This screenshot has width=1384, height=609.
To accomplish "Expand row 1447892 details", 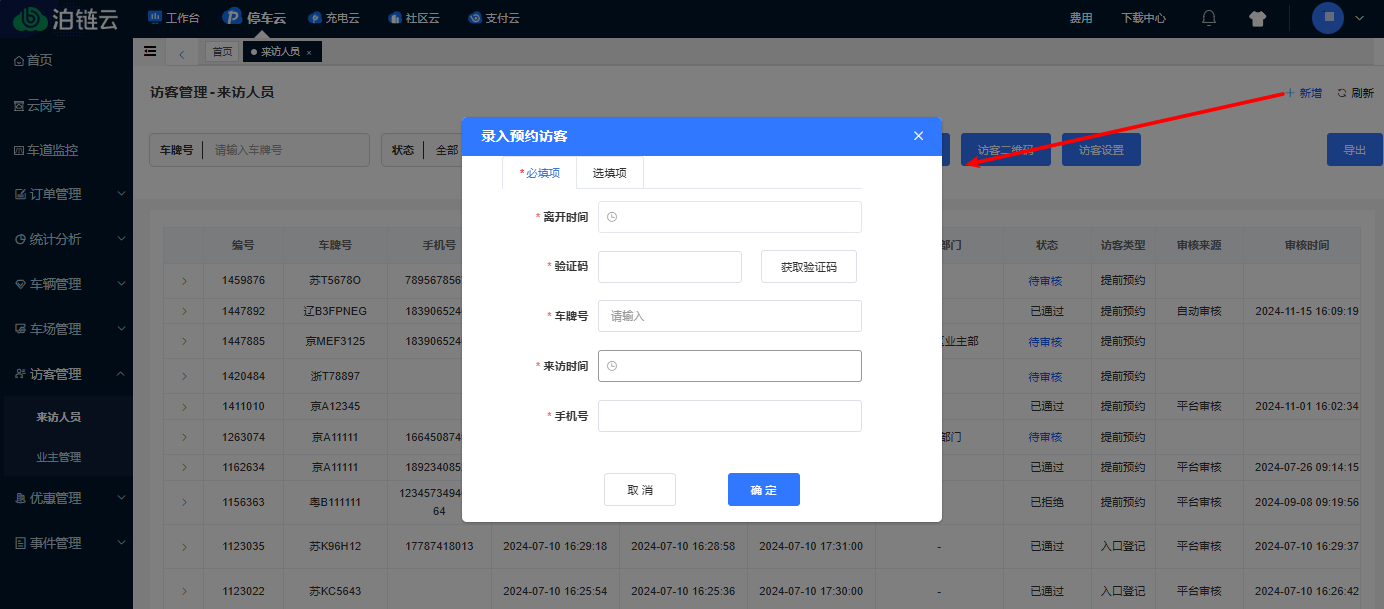I will pyautogui.click(x=184, y=311).
